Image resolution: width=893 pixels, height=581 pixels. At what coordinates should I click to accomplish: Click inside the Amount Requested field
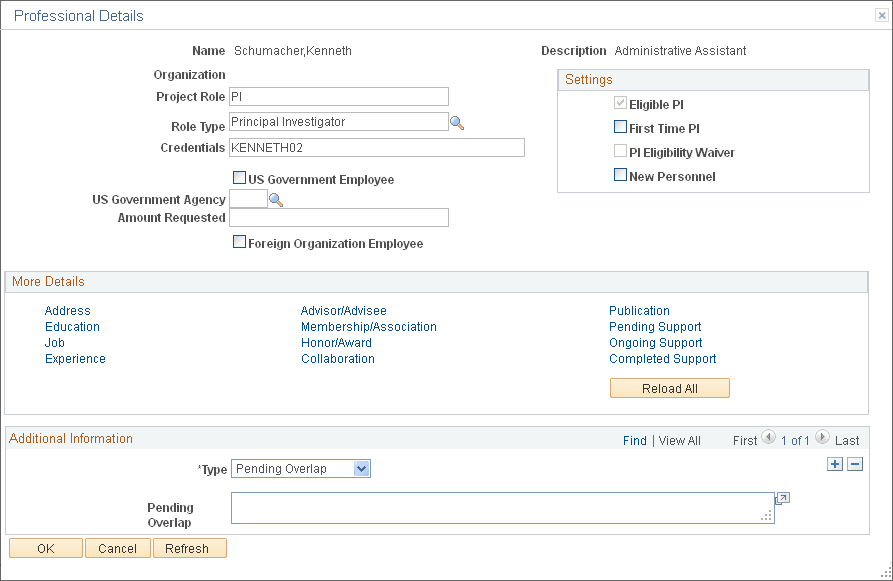tap(338, 218)
